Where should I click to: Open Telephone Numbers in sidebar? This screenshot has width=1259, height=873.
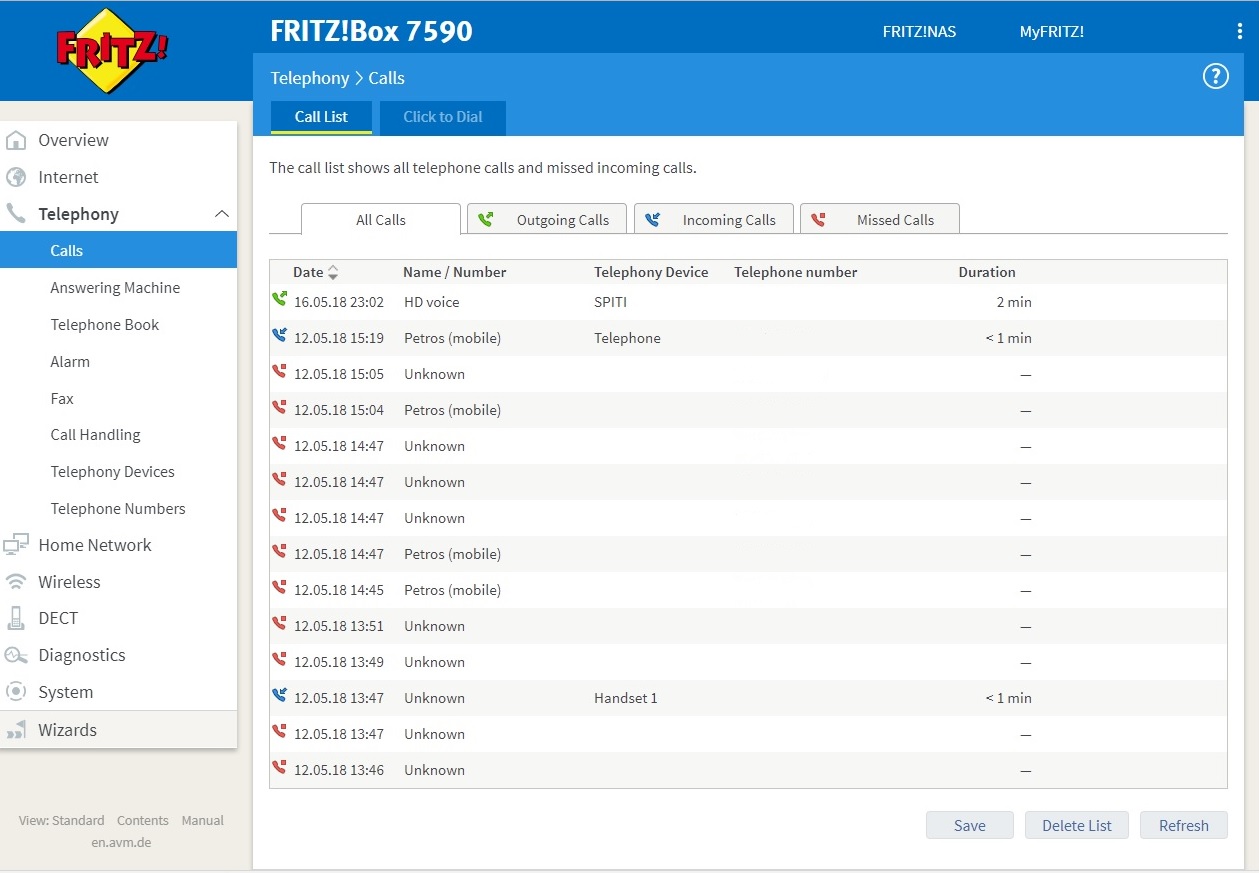[x=118, y=509]
